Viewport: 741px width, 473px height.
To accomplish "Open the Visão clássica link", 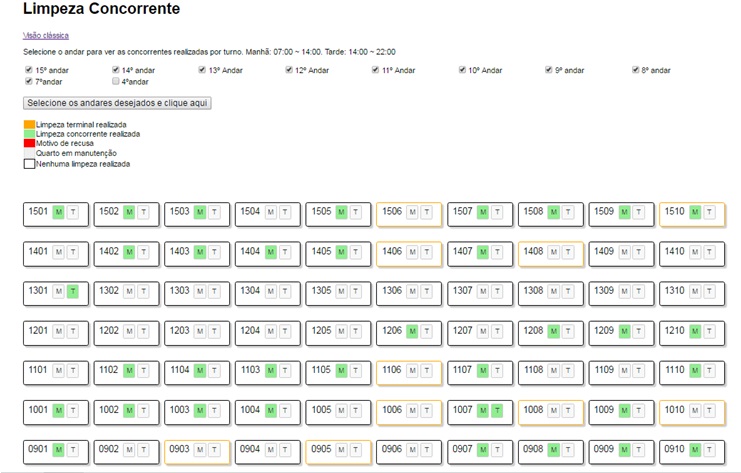I will pyautogui.click(x=46, y=35).
